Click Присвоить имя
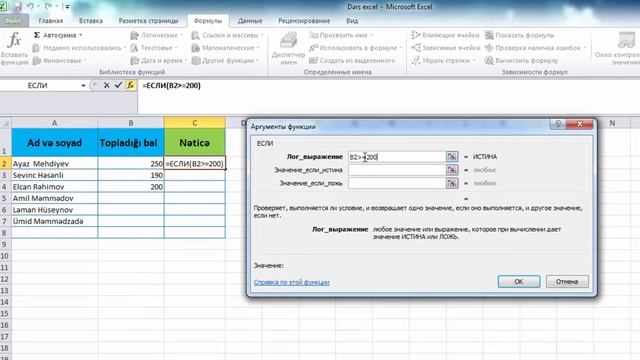 pyautogui.click(x=340, y=35)
